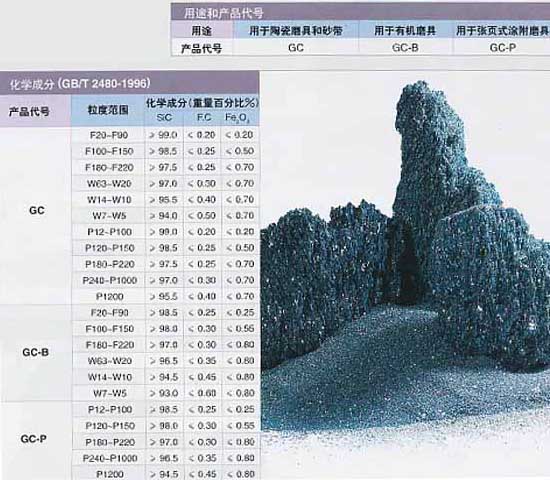Click the Fe2O3 column header
Screen dimensions: 550x480
[237, 118]
